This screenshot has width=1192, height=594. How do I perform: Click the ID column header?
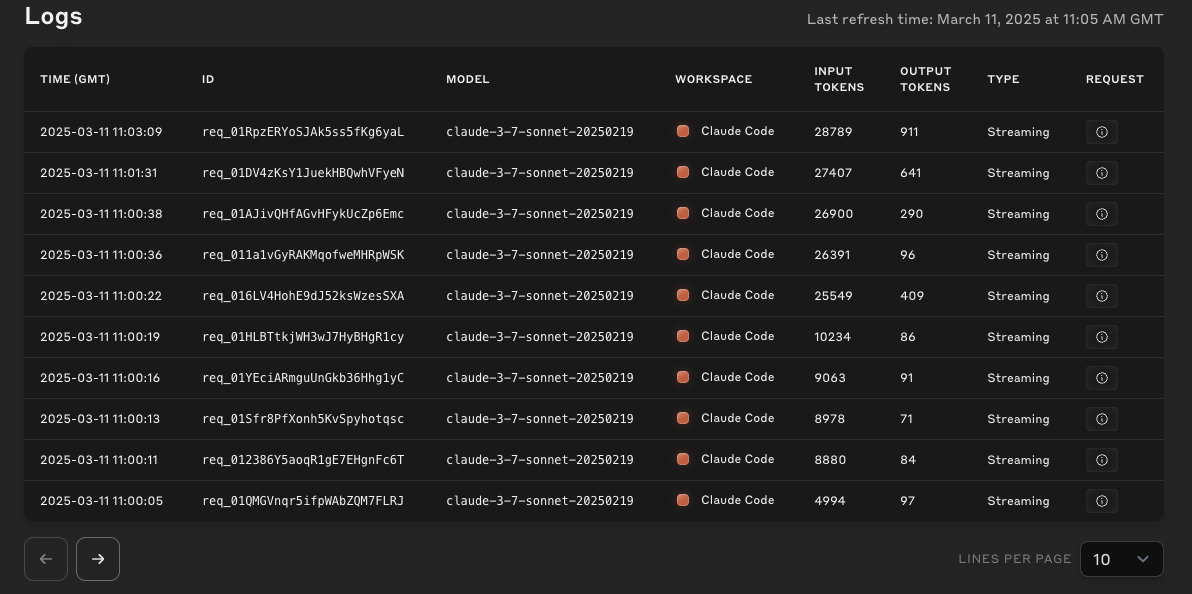(x=208, y=79)
